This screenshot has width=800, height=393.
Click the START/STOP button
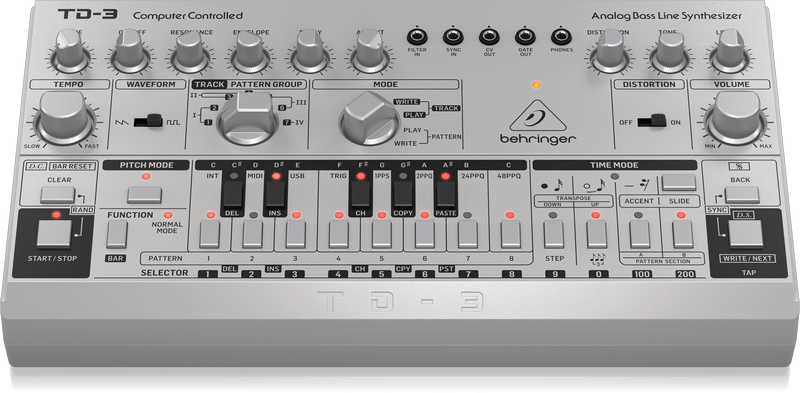[54, 234]
